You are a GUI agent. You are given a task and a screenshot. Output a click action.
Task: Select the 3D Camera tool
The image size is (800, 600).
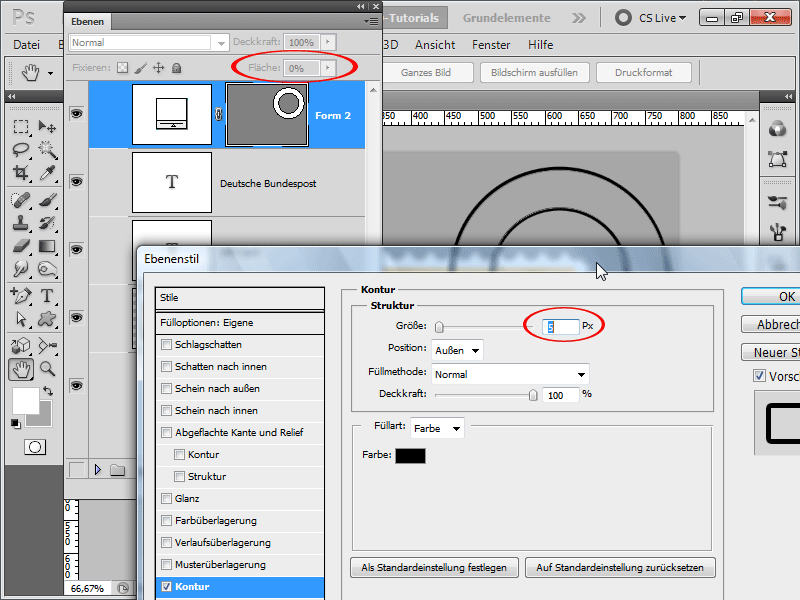pos(47,345)
